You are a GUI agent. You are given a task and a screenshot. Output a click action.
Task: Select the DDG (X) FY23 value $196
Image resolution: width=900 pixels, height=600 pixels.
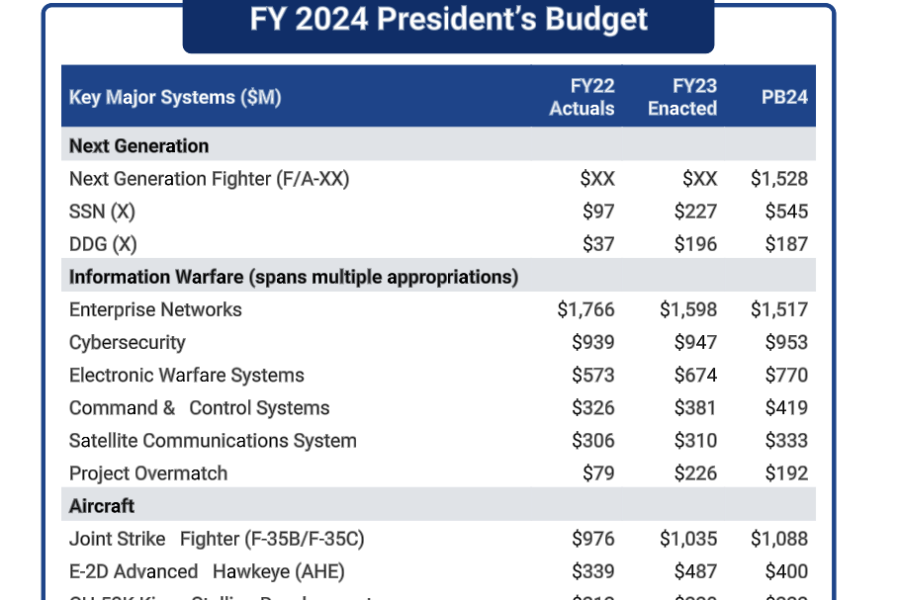(695, 245)
